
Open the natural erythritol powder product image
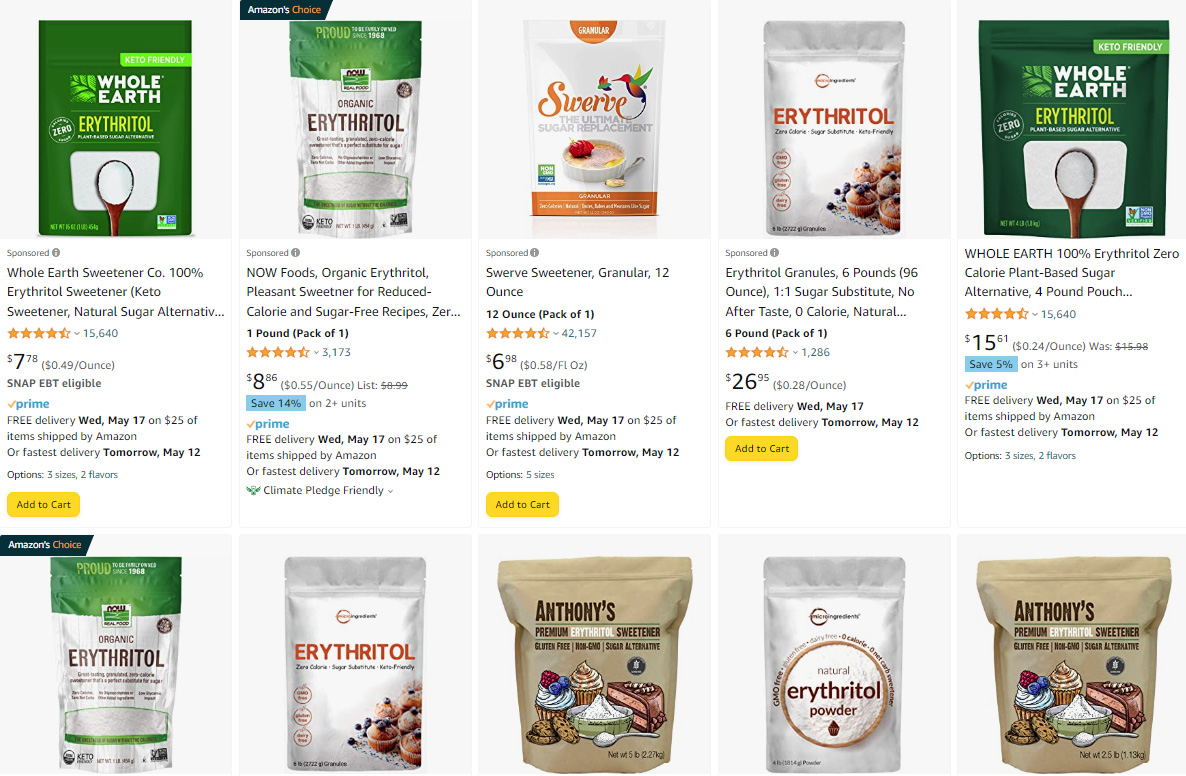[x=834, y=664]
